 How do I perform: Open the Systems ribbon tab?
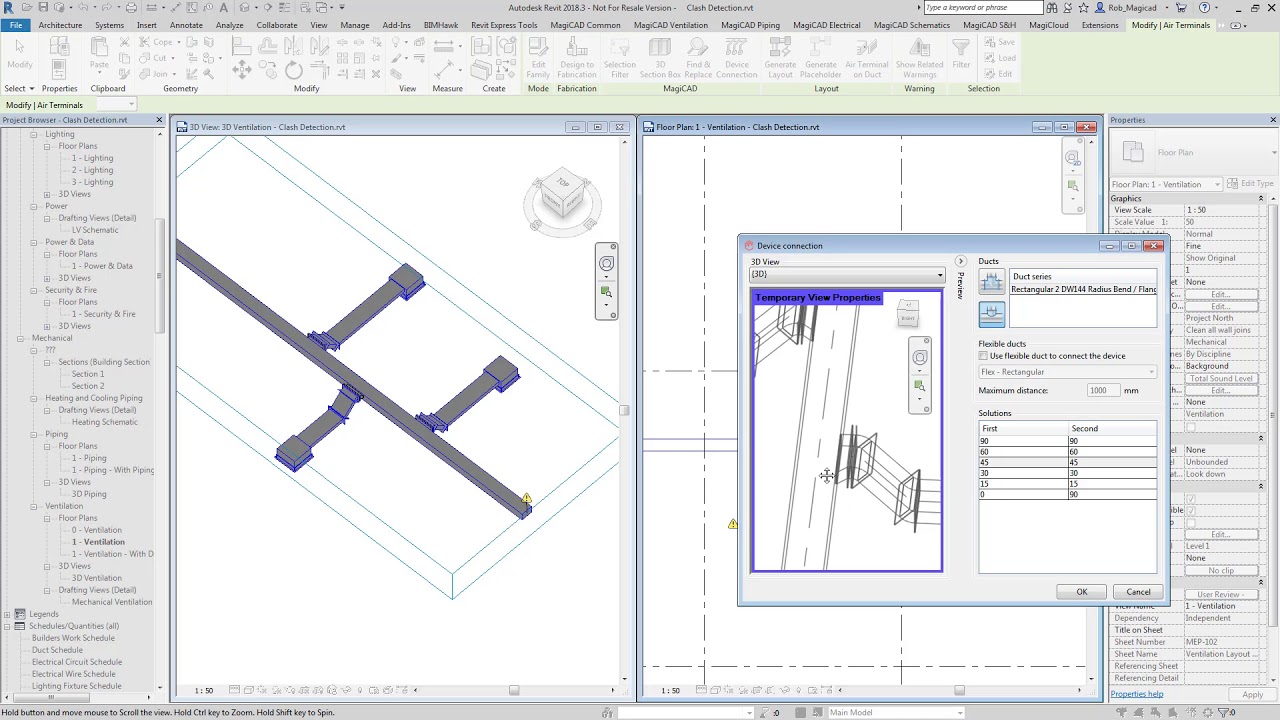[x=109, y=25]
